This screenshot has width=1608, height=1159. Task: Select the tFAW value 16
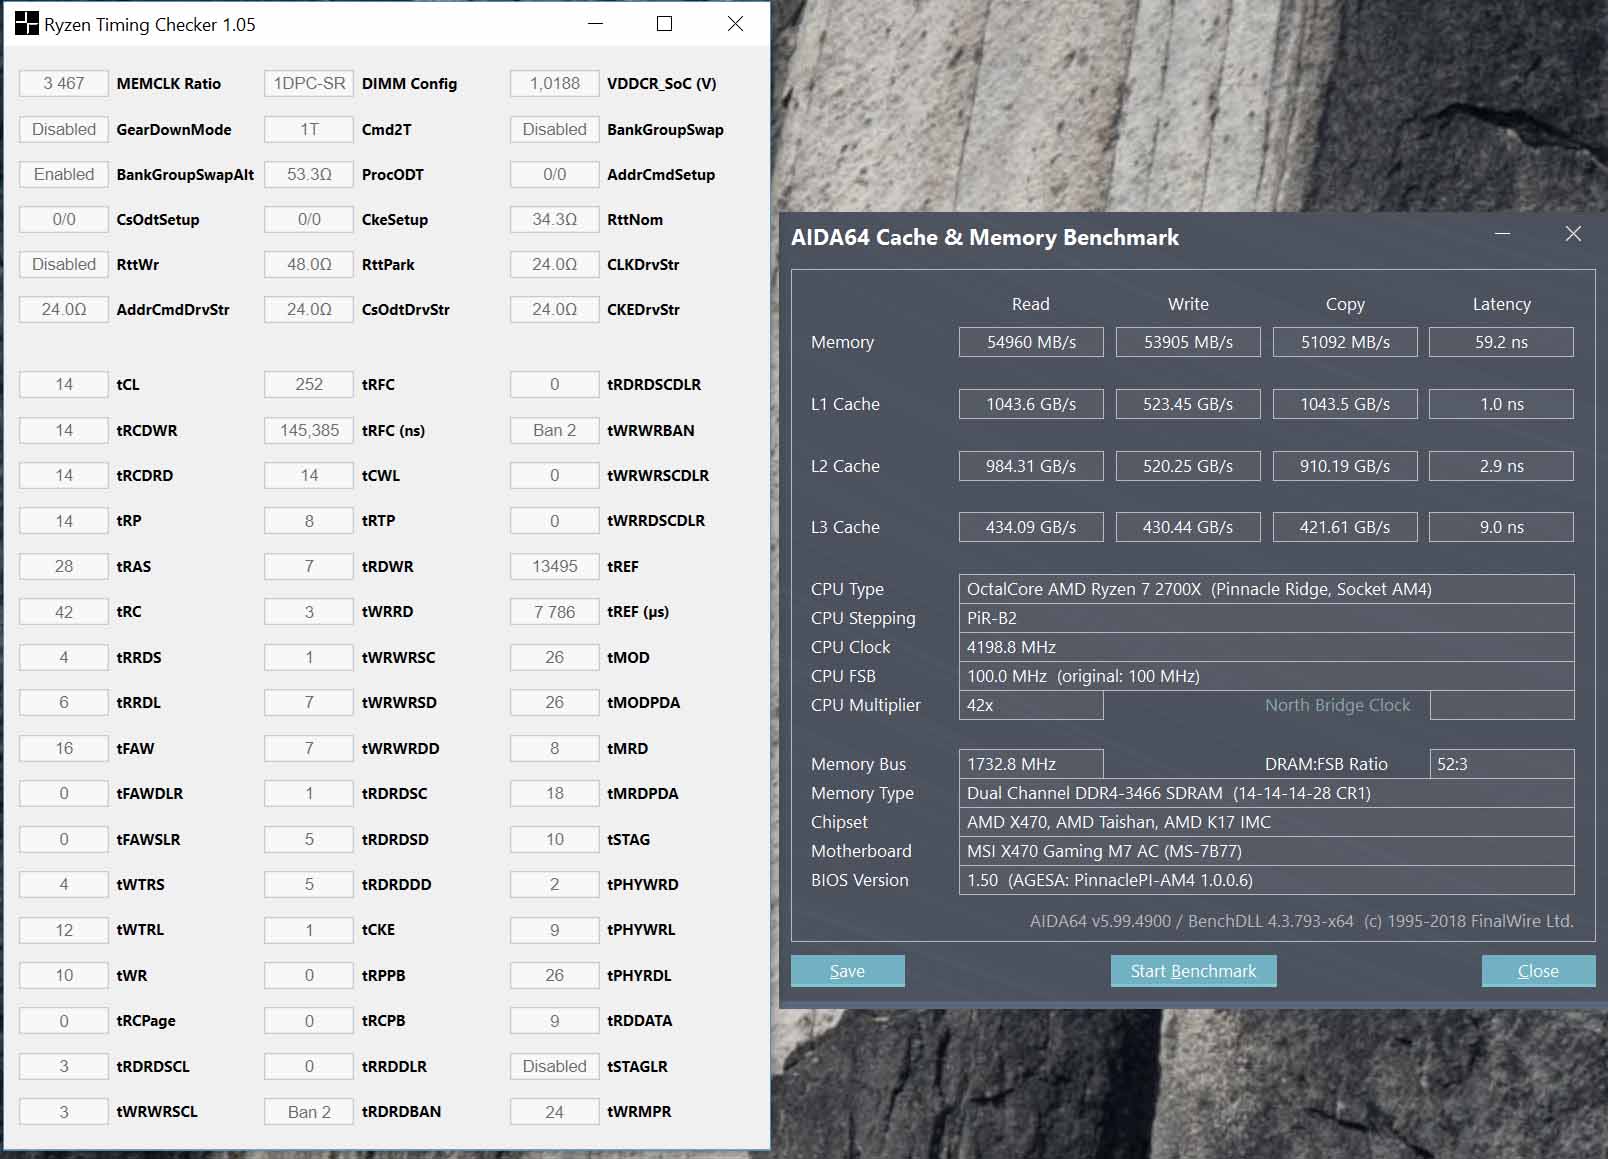click(64, 748)
